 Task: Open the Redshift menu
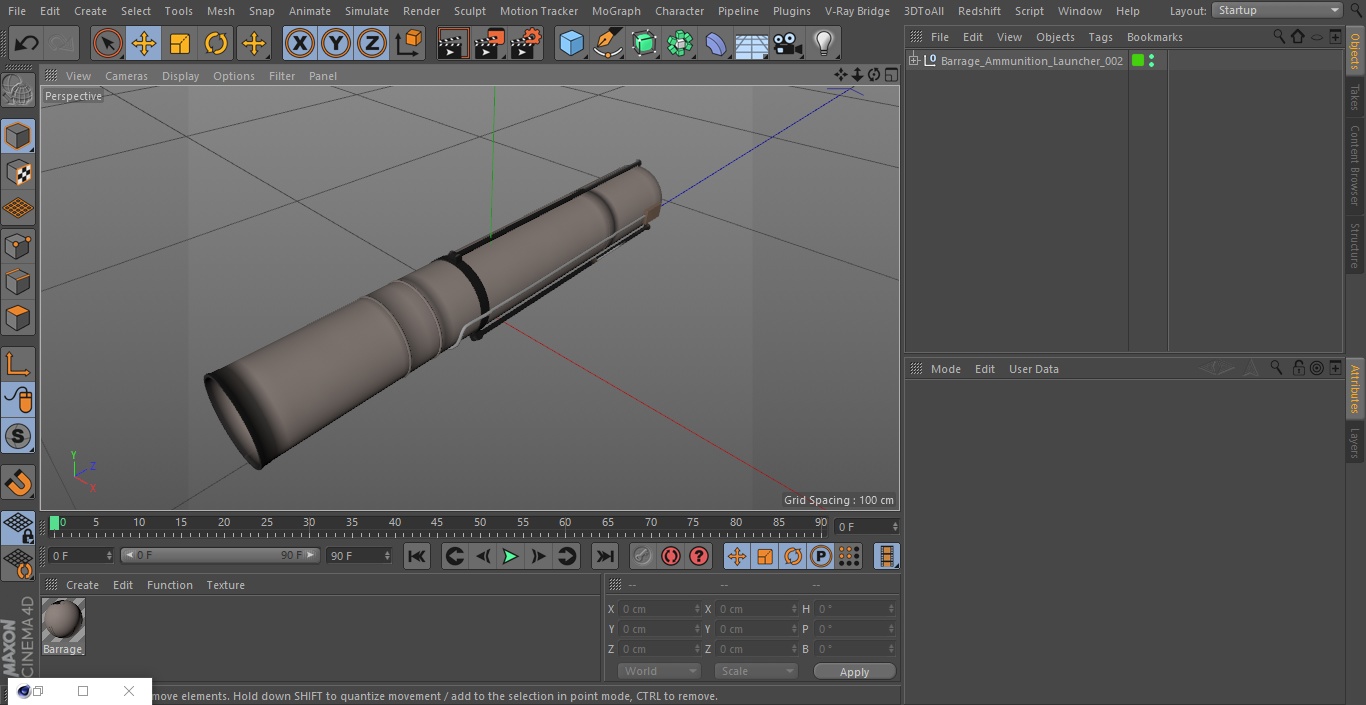pyautogui.click(x=979, y=11)
